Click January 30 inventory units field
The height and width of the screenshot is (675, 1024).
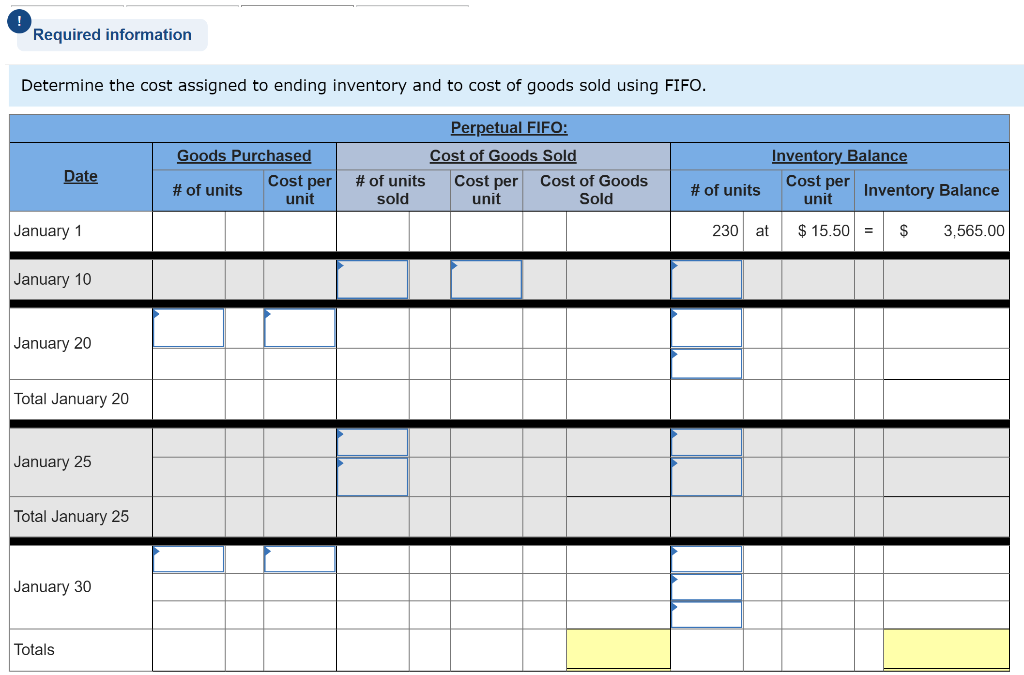tap(706, 559)
